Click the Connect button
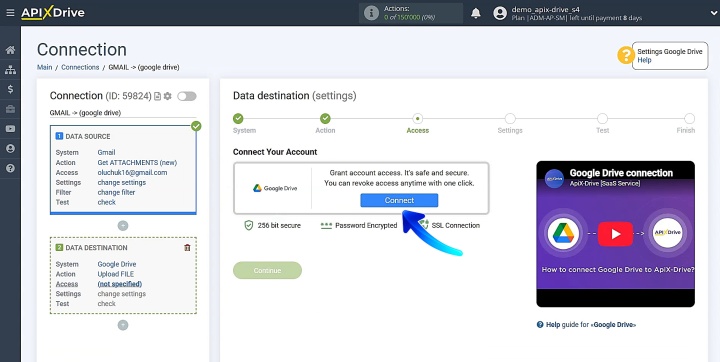 (399, 200)
